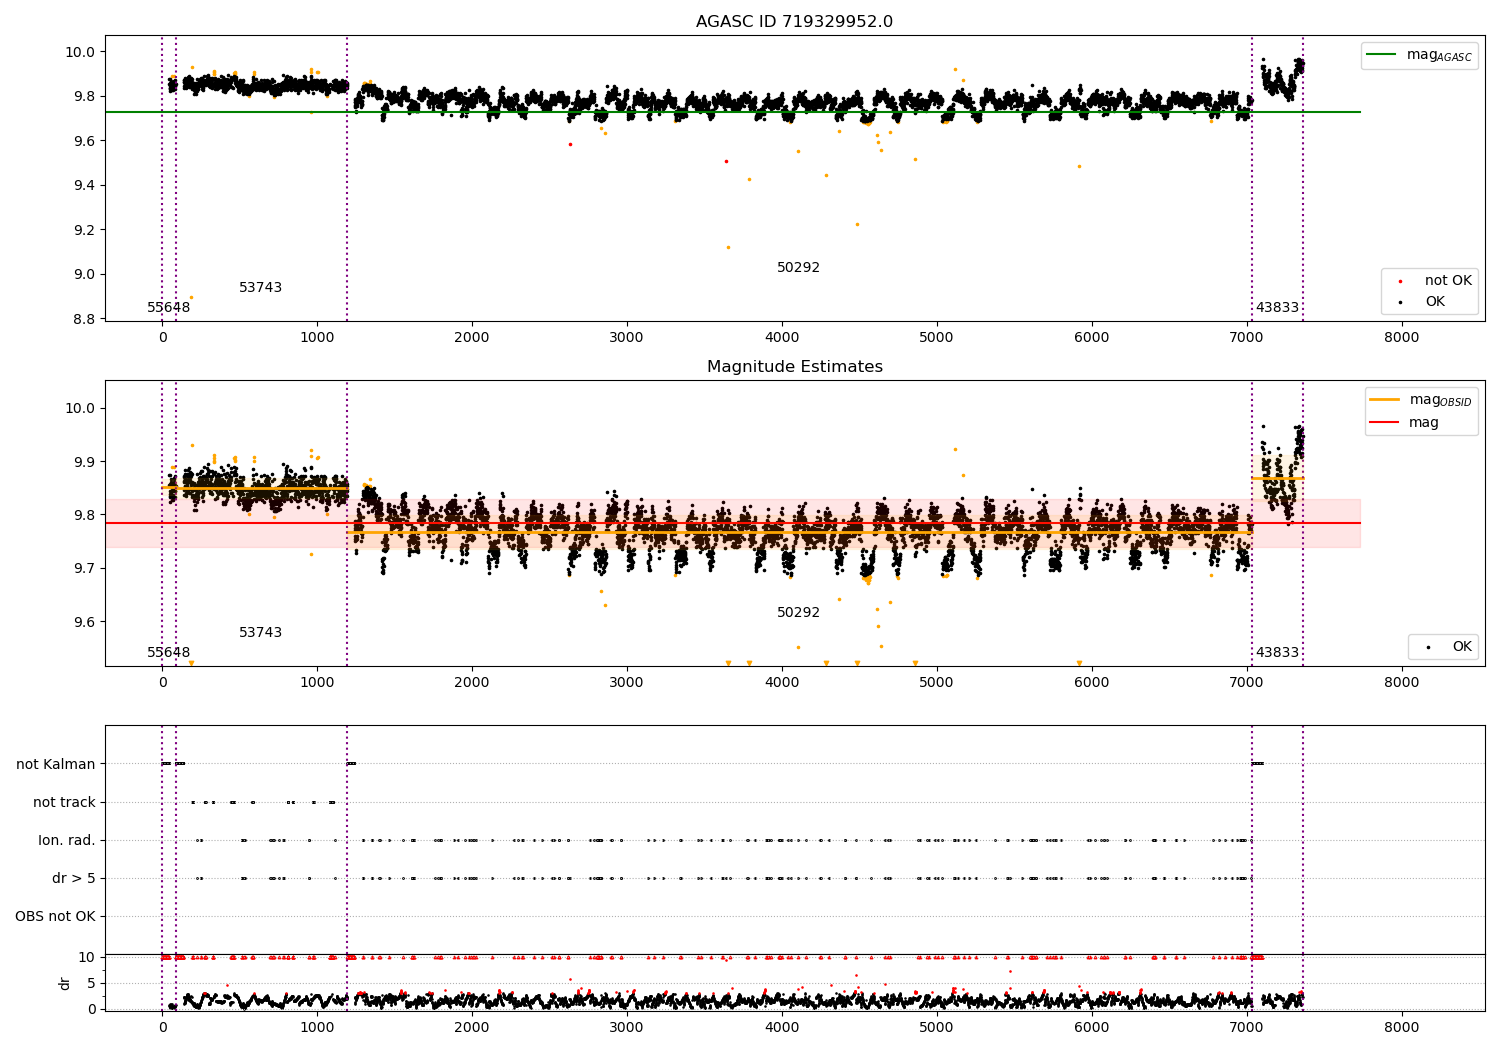The image size is (1500, 1050).
Task: Click the 9.9 y-axis tick in middle plot
Action: pyautogui.click(x=85, y=462)
